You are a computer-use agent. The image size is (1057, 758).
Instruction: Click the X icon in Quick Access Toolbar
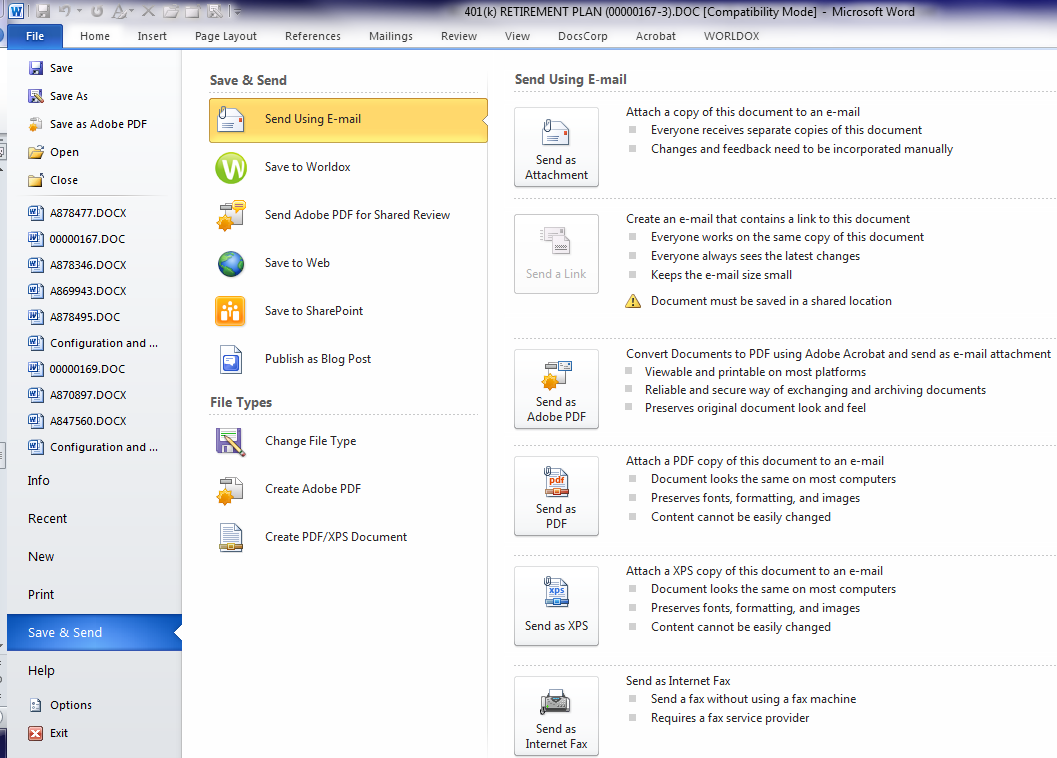(148, 11)
